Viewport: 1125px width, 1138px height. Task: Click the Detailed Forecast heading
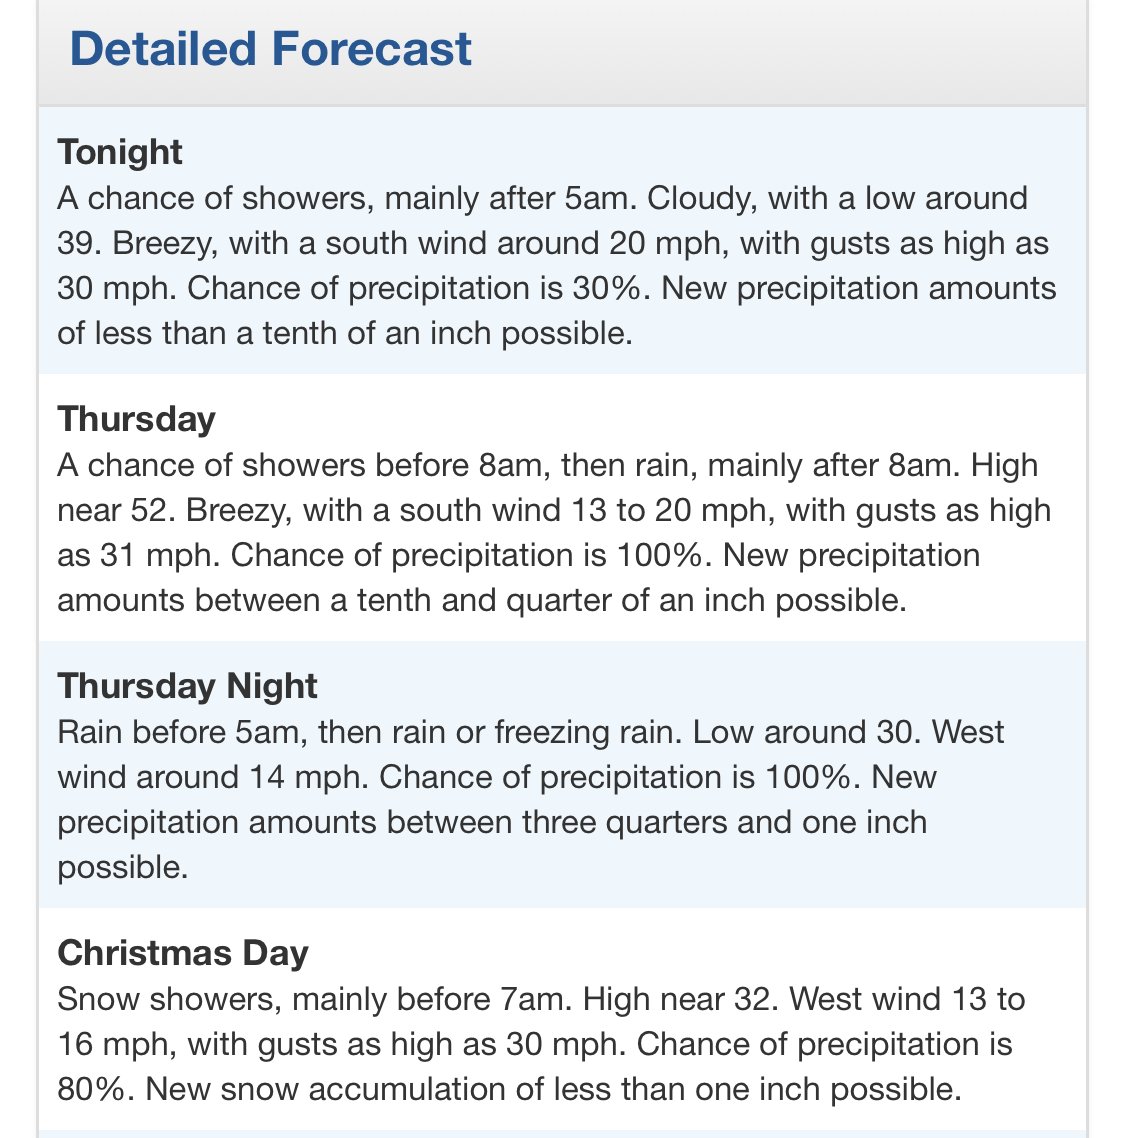pos(270,49)
